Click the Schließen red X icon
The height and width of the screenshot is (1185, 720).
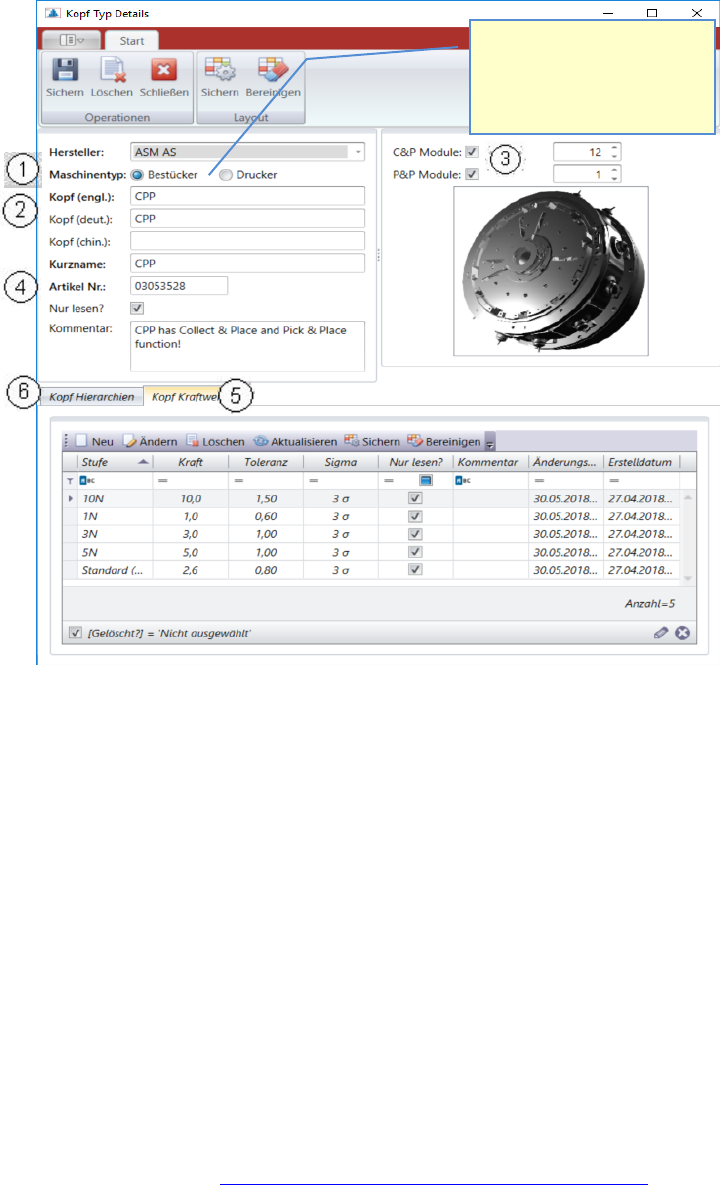[163, 70]
